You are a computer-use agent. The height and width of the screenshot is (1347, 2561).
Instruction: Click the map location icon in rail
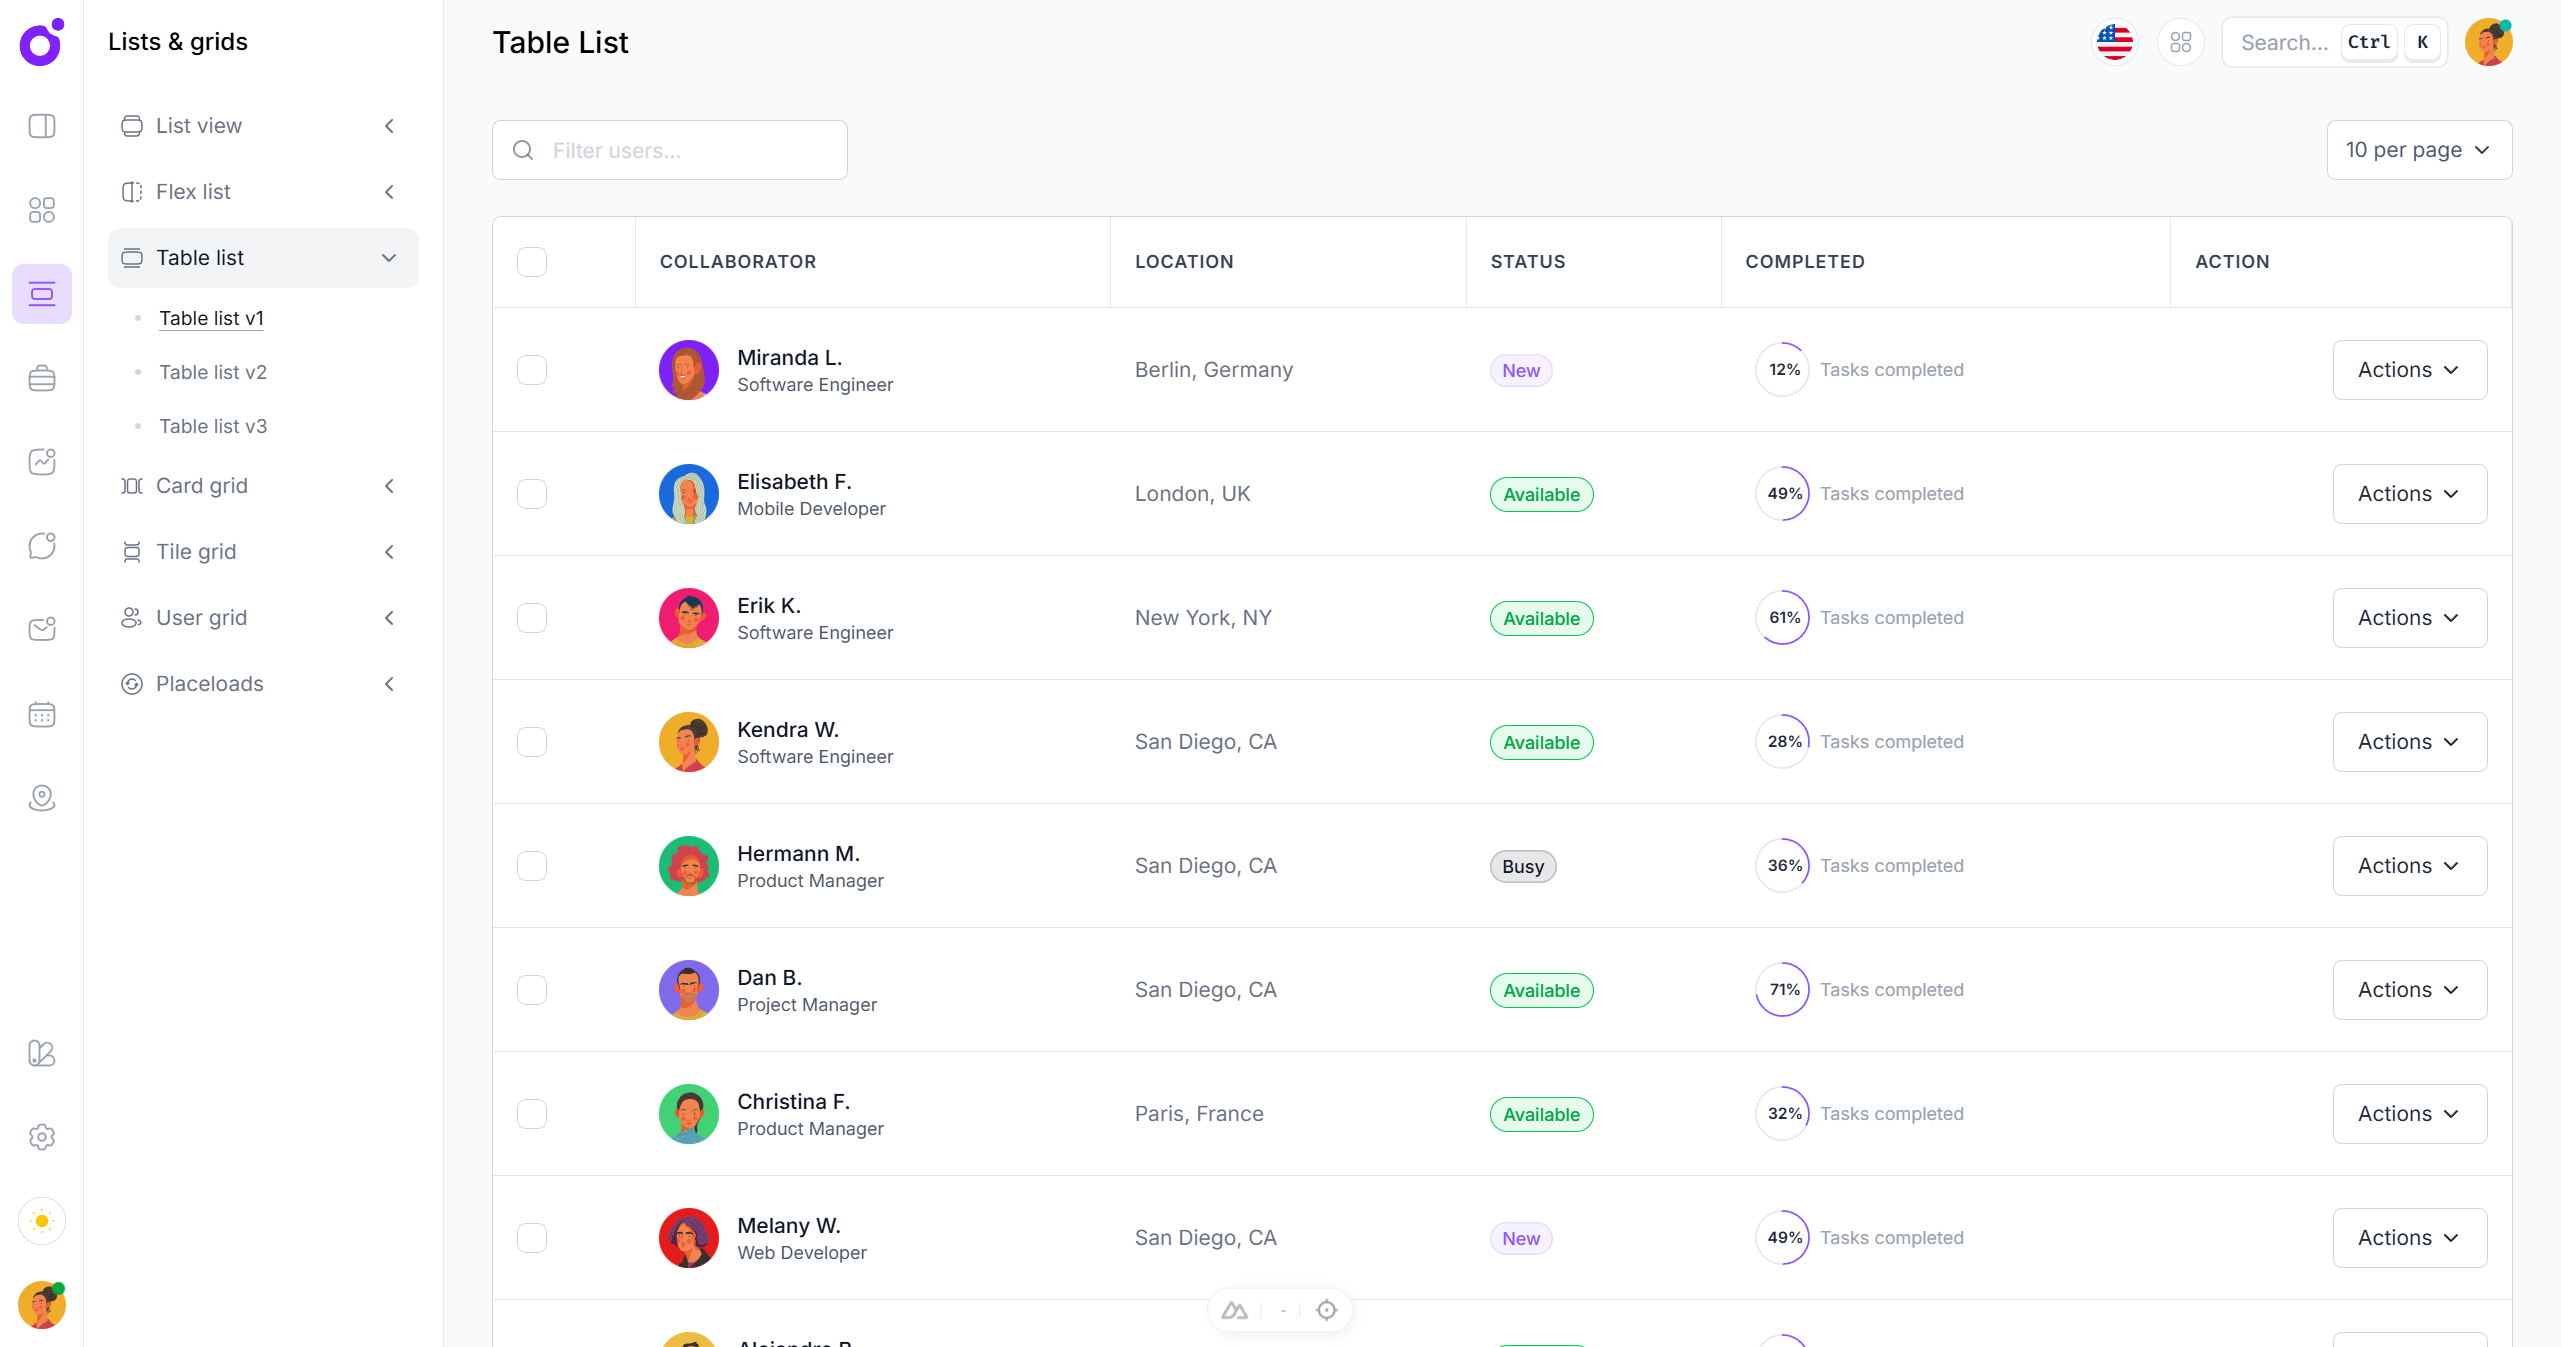click(42, 798)
